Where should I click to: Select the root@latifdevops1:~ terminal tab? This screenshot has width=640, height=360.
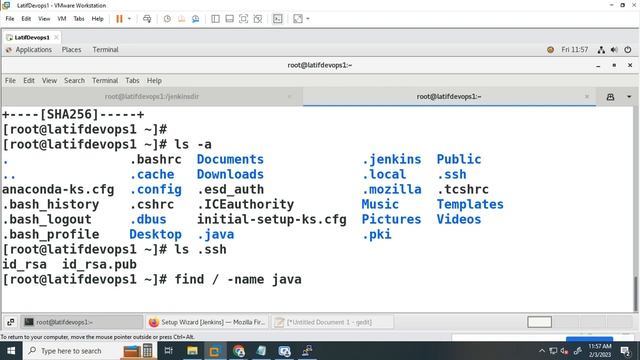449,97
